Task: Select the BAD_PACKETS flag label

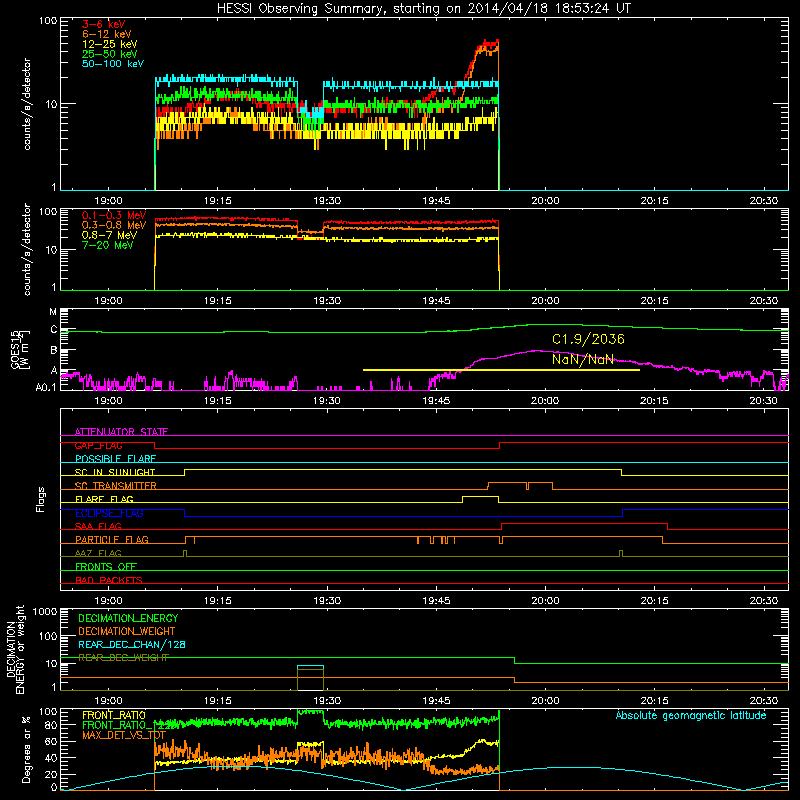Action: (109, 580)
